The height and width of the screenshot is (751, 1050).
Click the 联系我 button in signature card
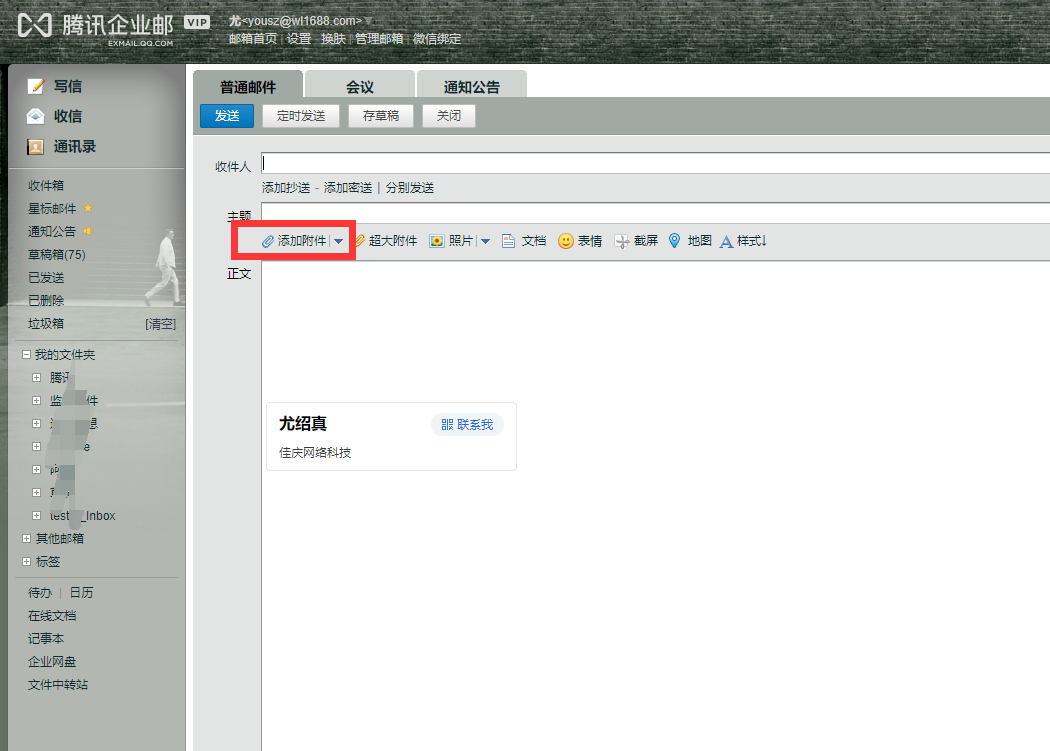(x=467, y=425)
